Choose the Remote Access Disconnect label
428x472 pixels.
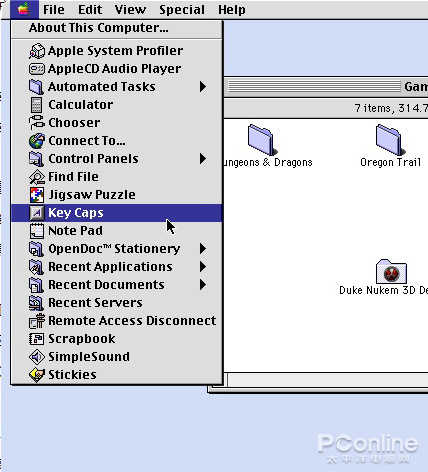[132, 321]
